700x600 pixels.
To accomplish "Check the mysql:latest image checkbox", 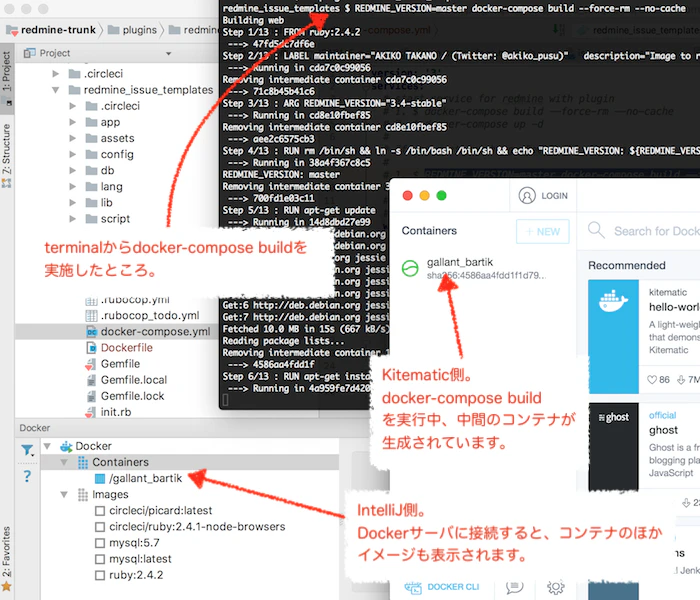I will [100, 559].
